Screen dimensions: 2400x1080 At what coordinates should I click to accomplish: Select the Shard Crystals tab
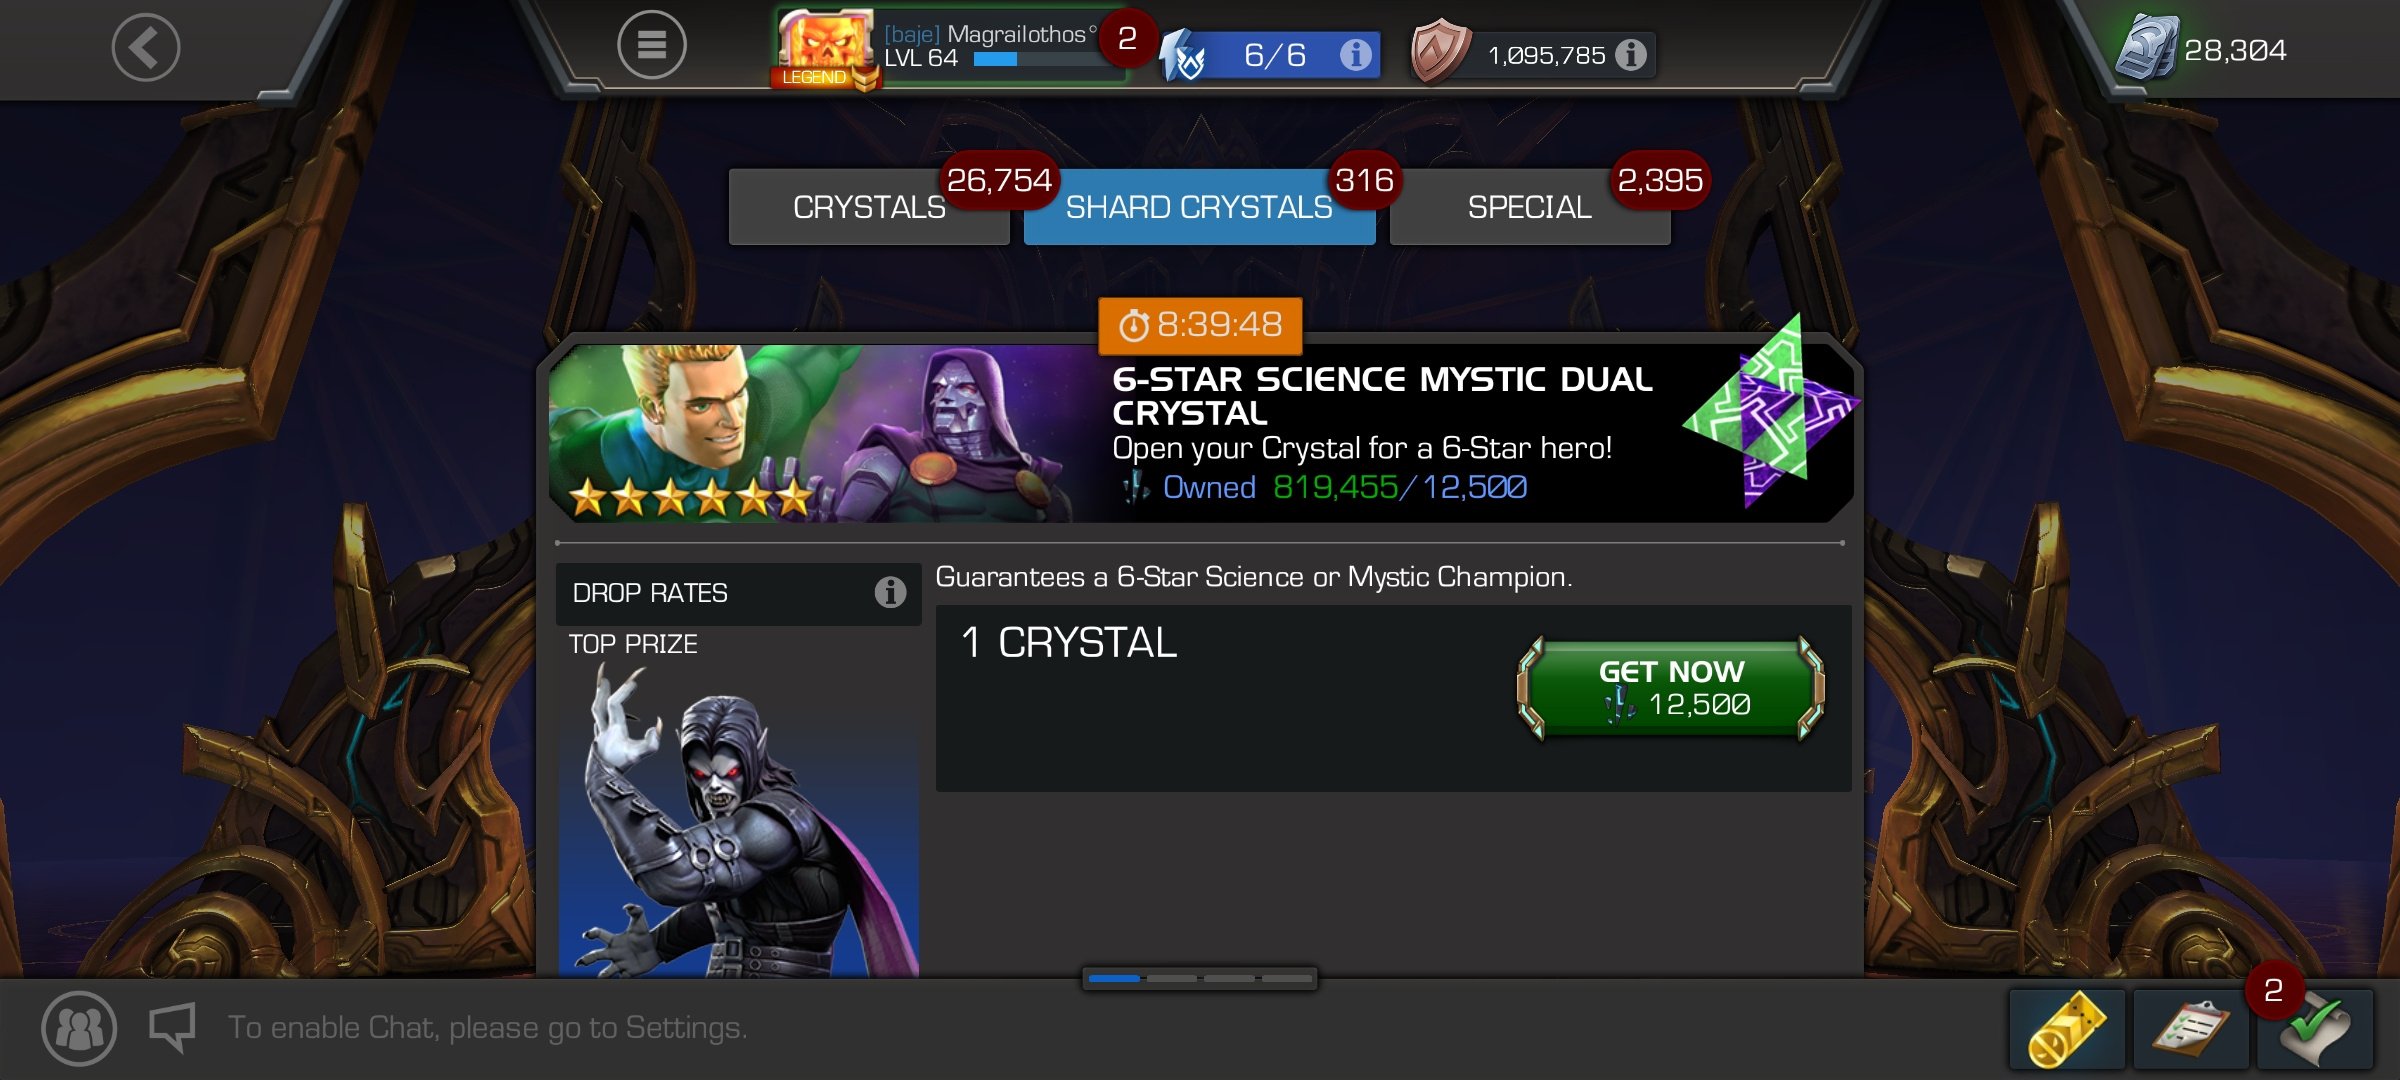(1199, 207)
